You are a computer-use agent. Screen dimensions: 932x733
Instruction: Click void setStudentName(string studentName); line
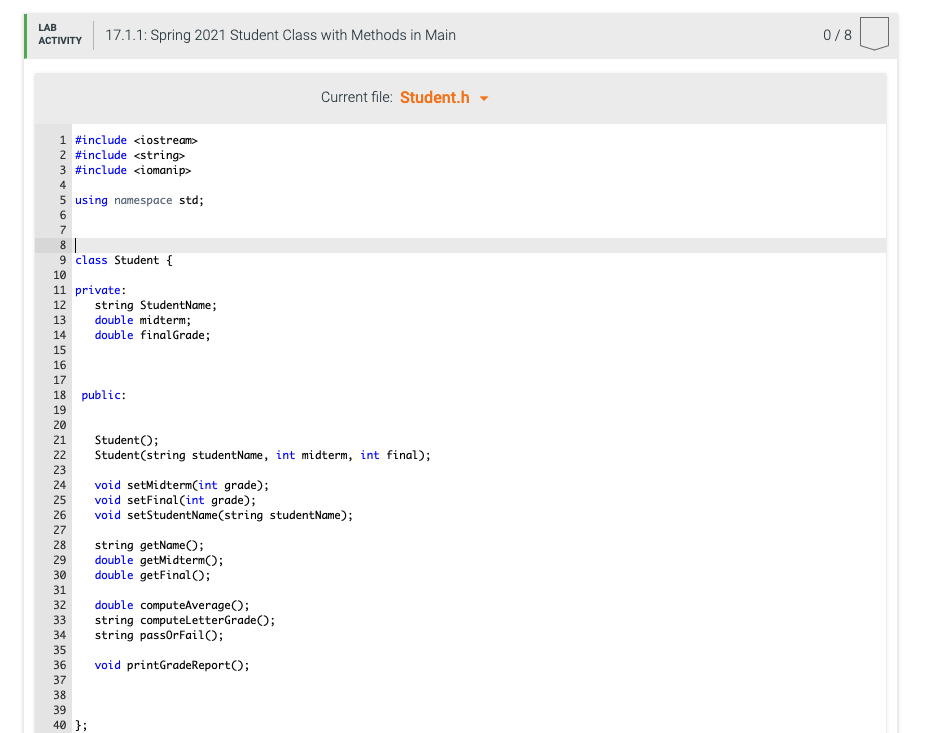point(223,515)
